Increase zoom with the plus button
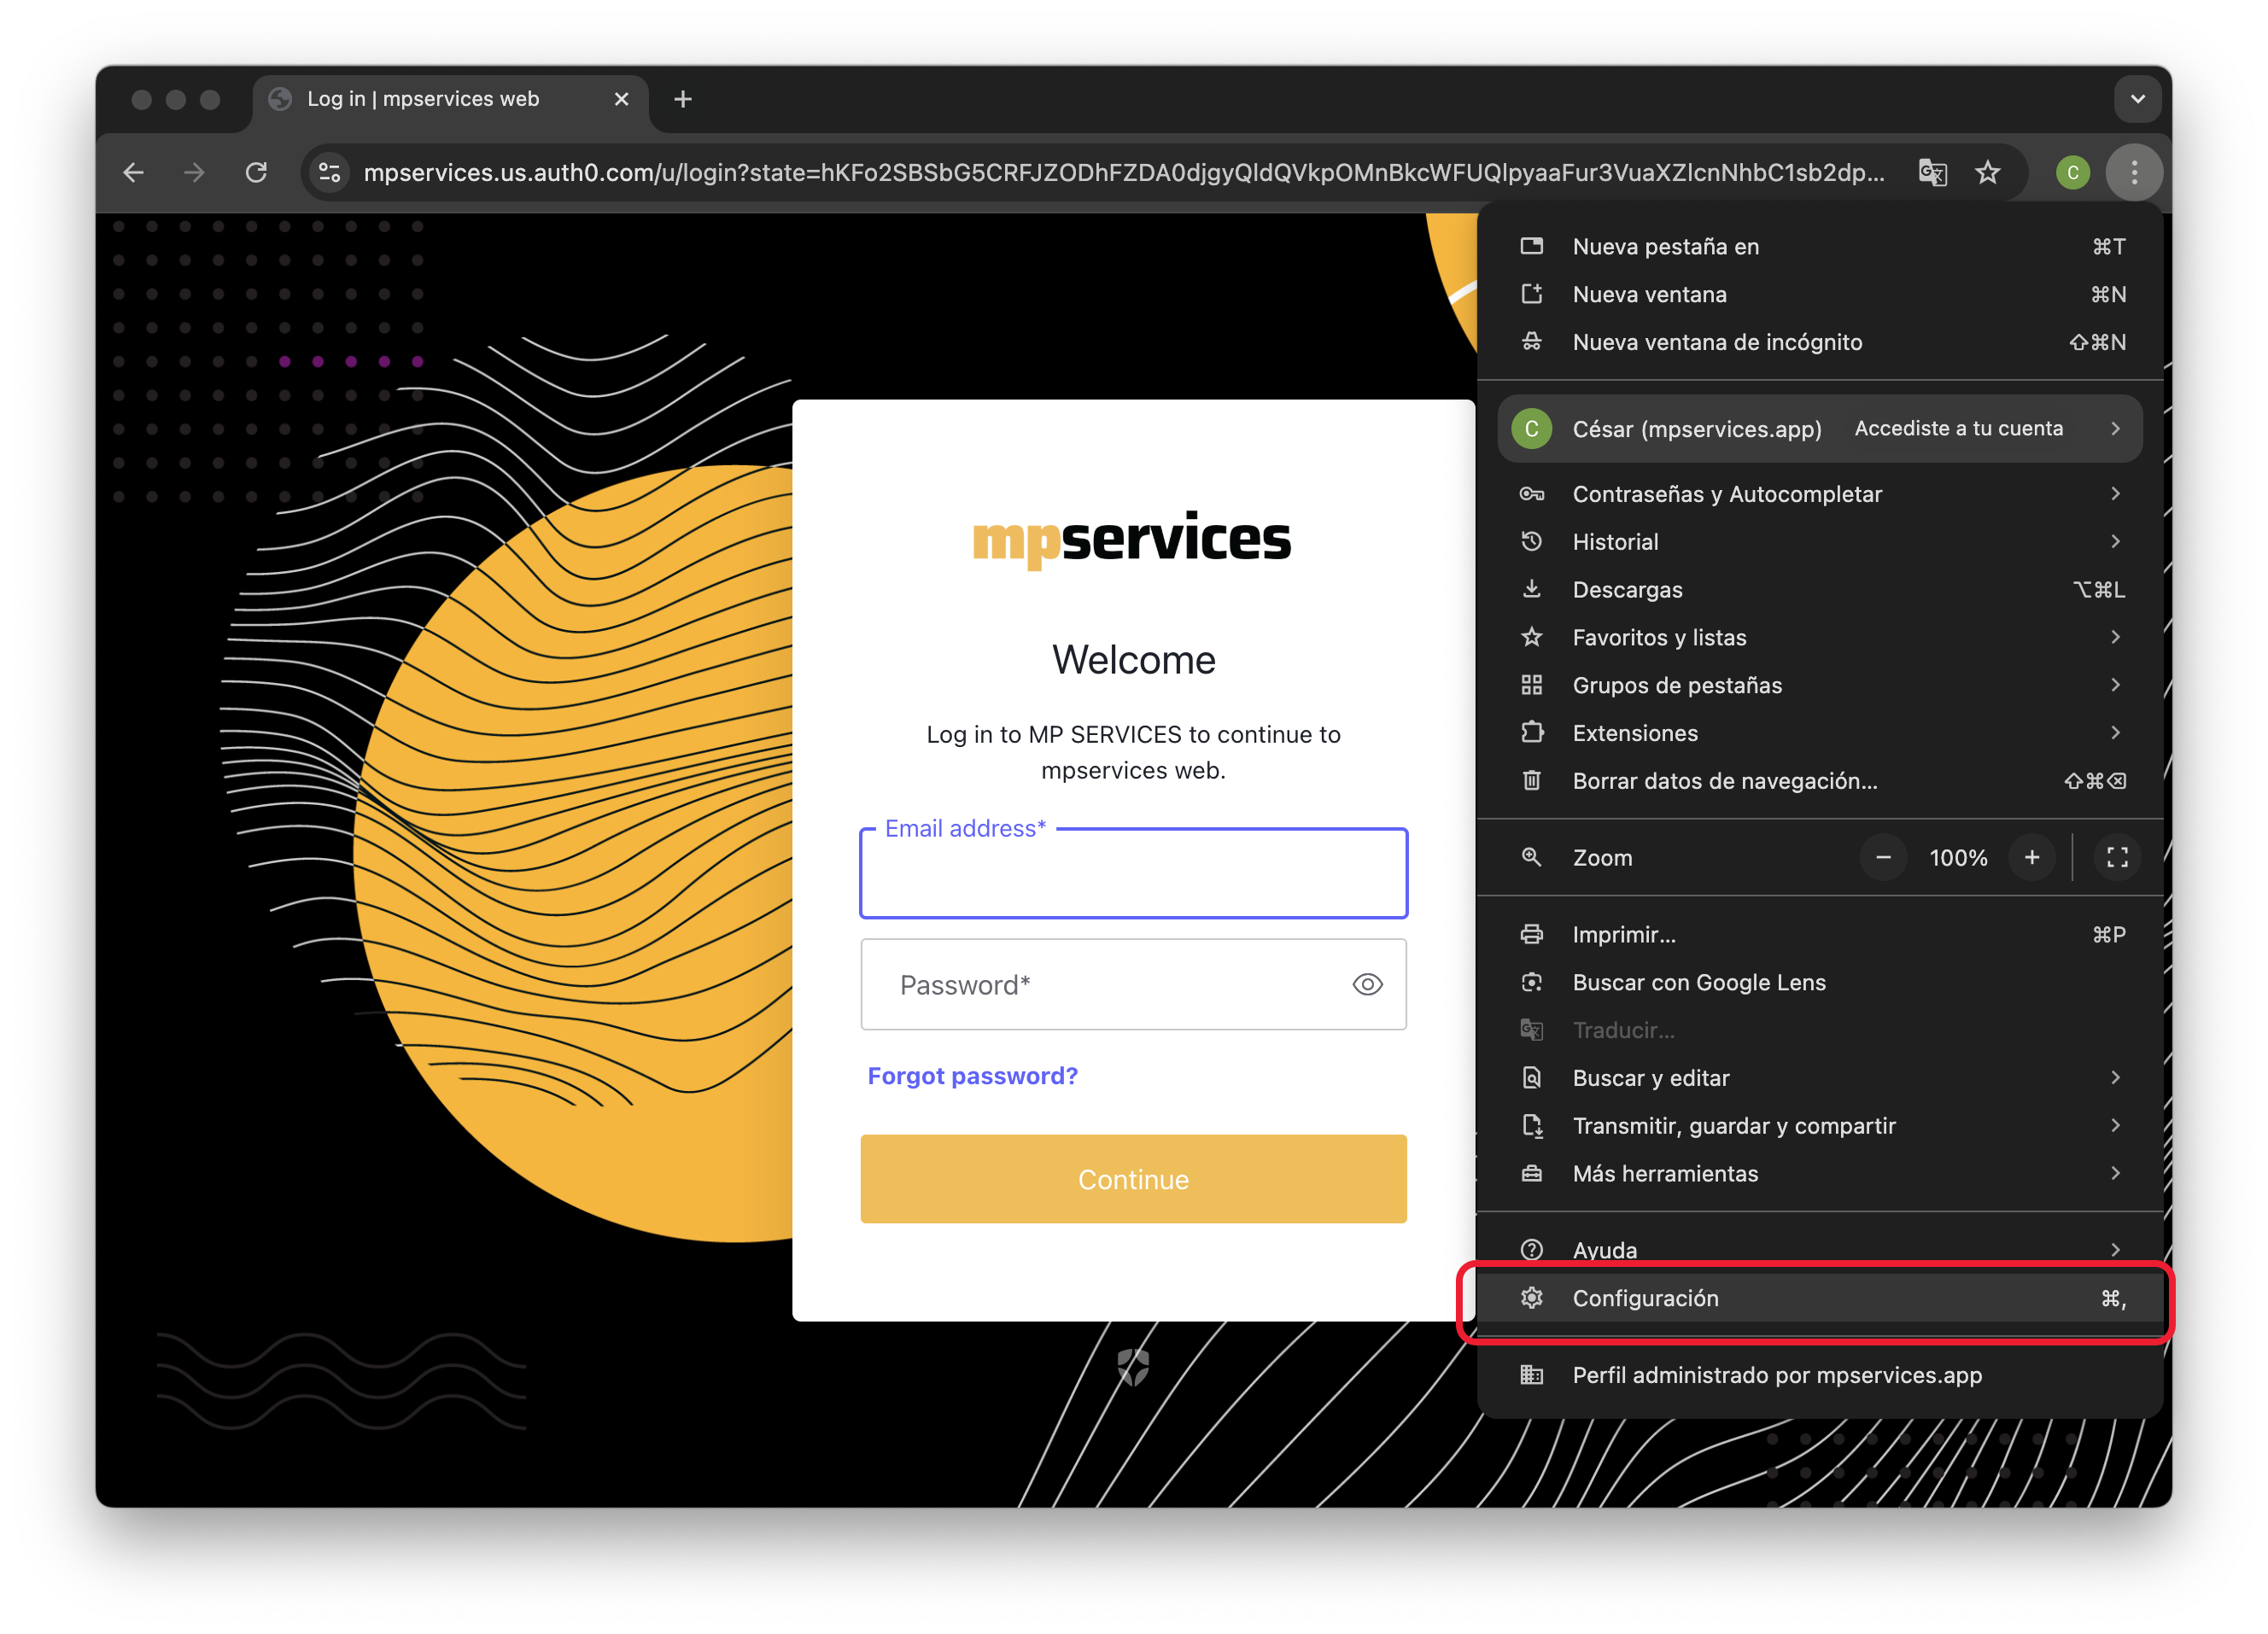The width and height of the screenshot is (2268, 1634). click(2031, 857)
